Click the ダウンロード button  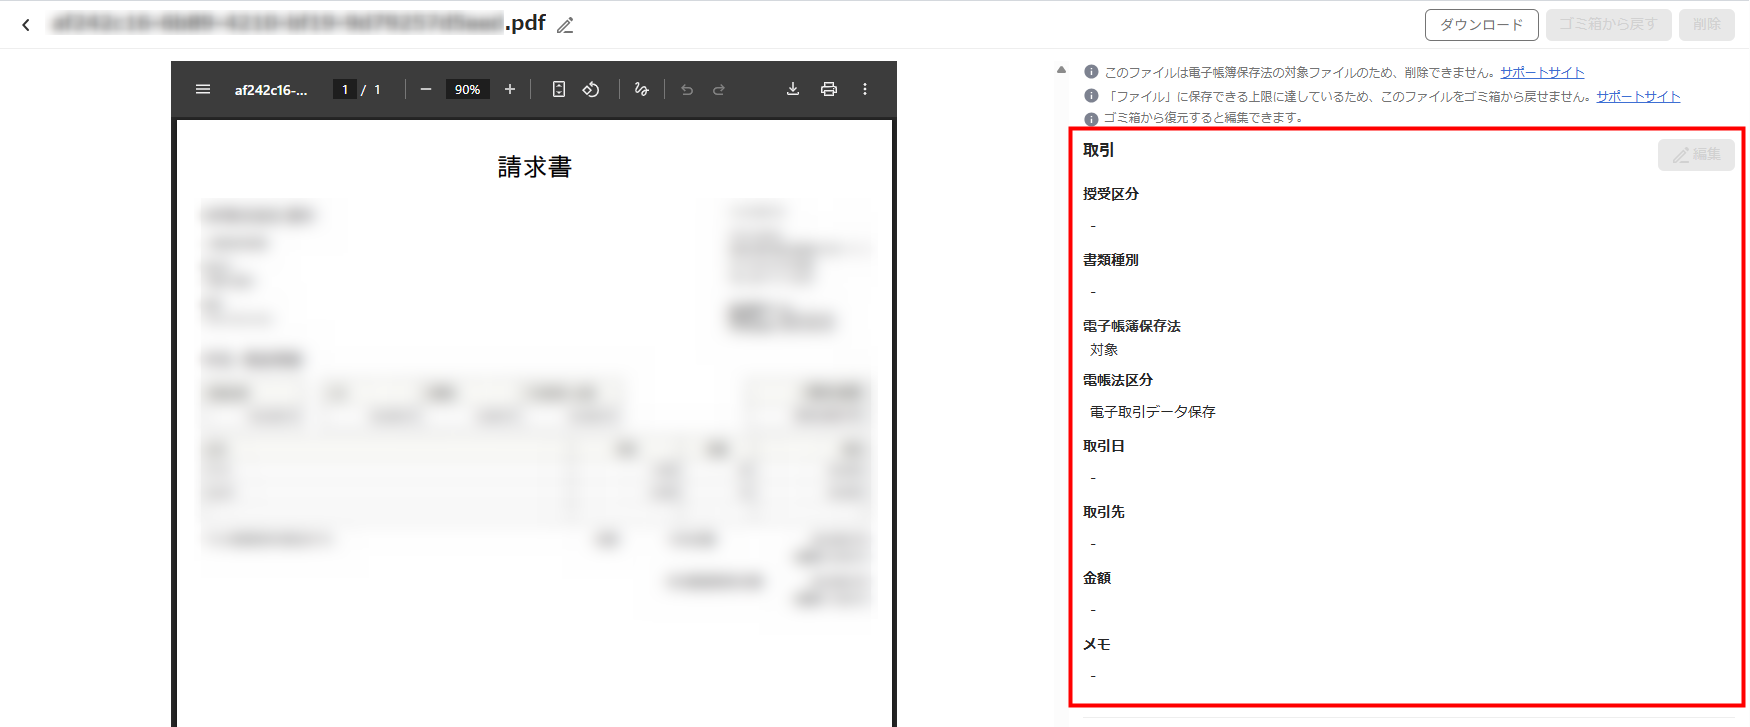(1482, 24)
